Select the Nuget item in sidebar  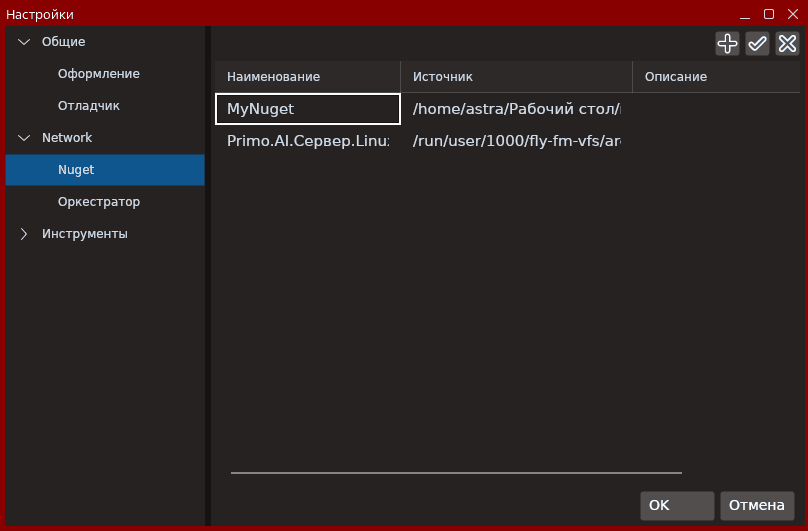tap(76, 170)
